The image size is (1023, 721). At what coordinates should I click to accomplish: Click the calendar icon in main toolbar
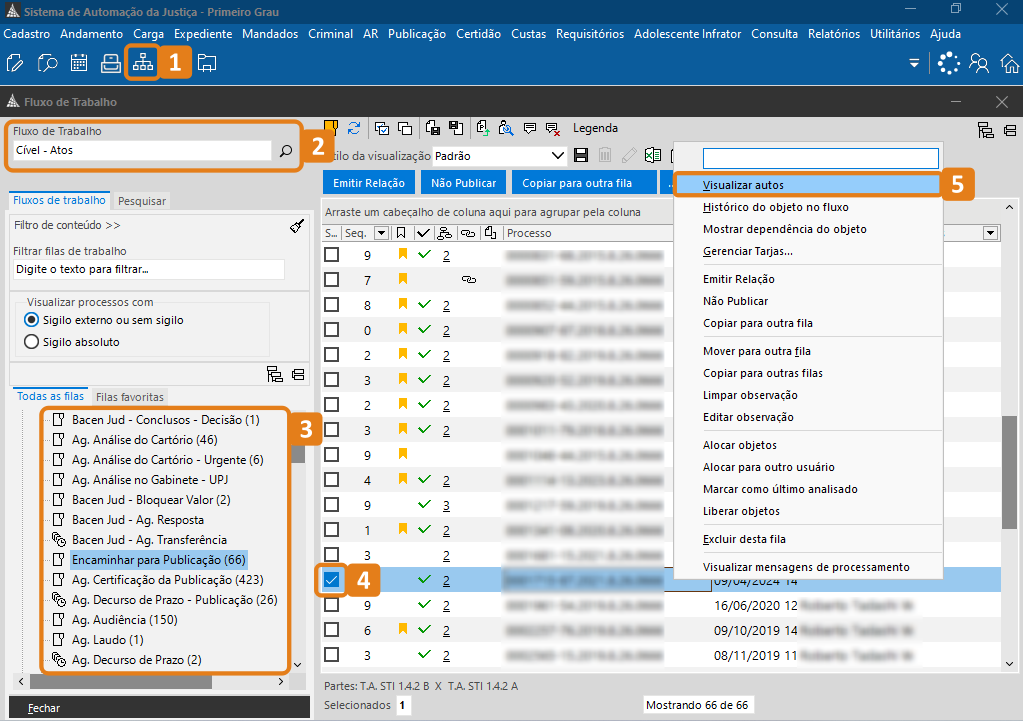pyautogui.click(x=79, y=63)
